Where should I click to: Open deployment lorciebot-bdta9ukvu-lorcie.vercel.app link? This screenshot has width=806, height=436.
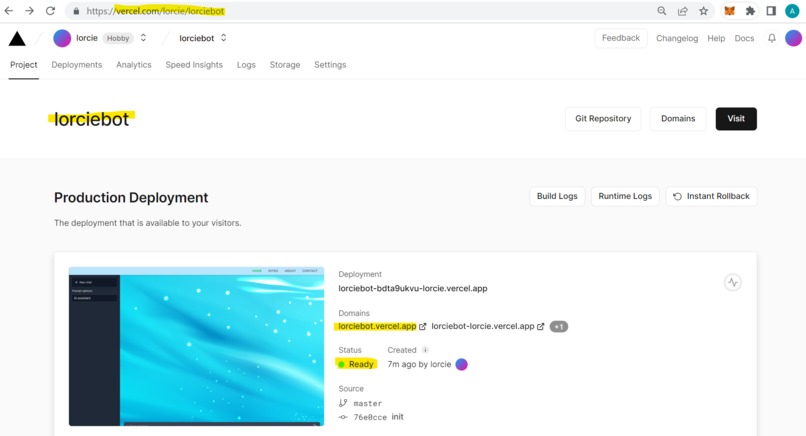pyautogui.click(x=413, y=288)
